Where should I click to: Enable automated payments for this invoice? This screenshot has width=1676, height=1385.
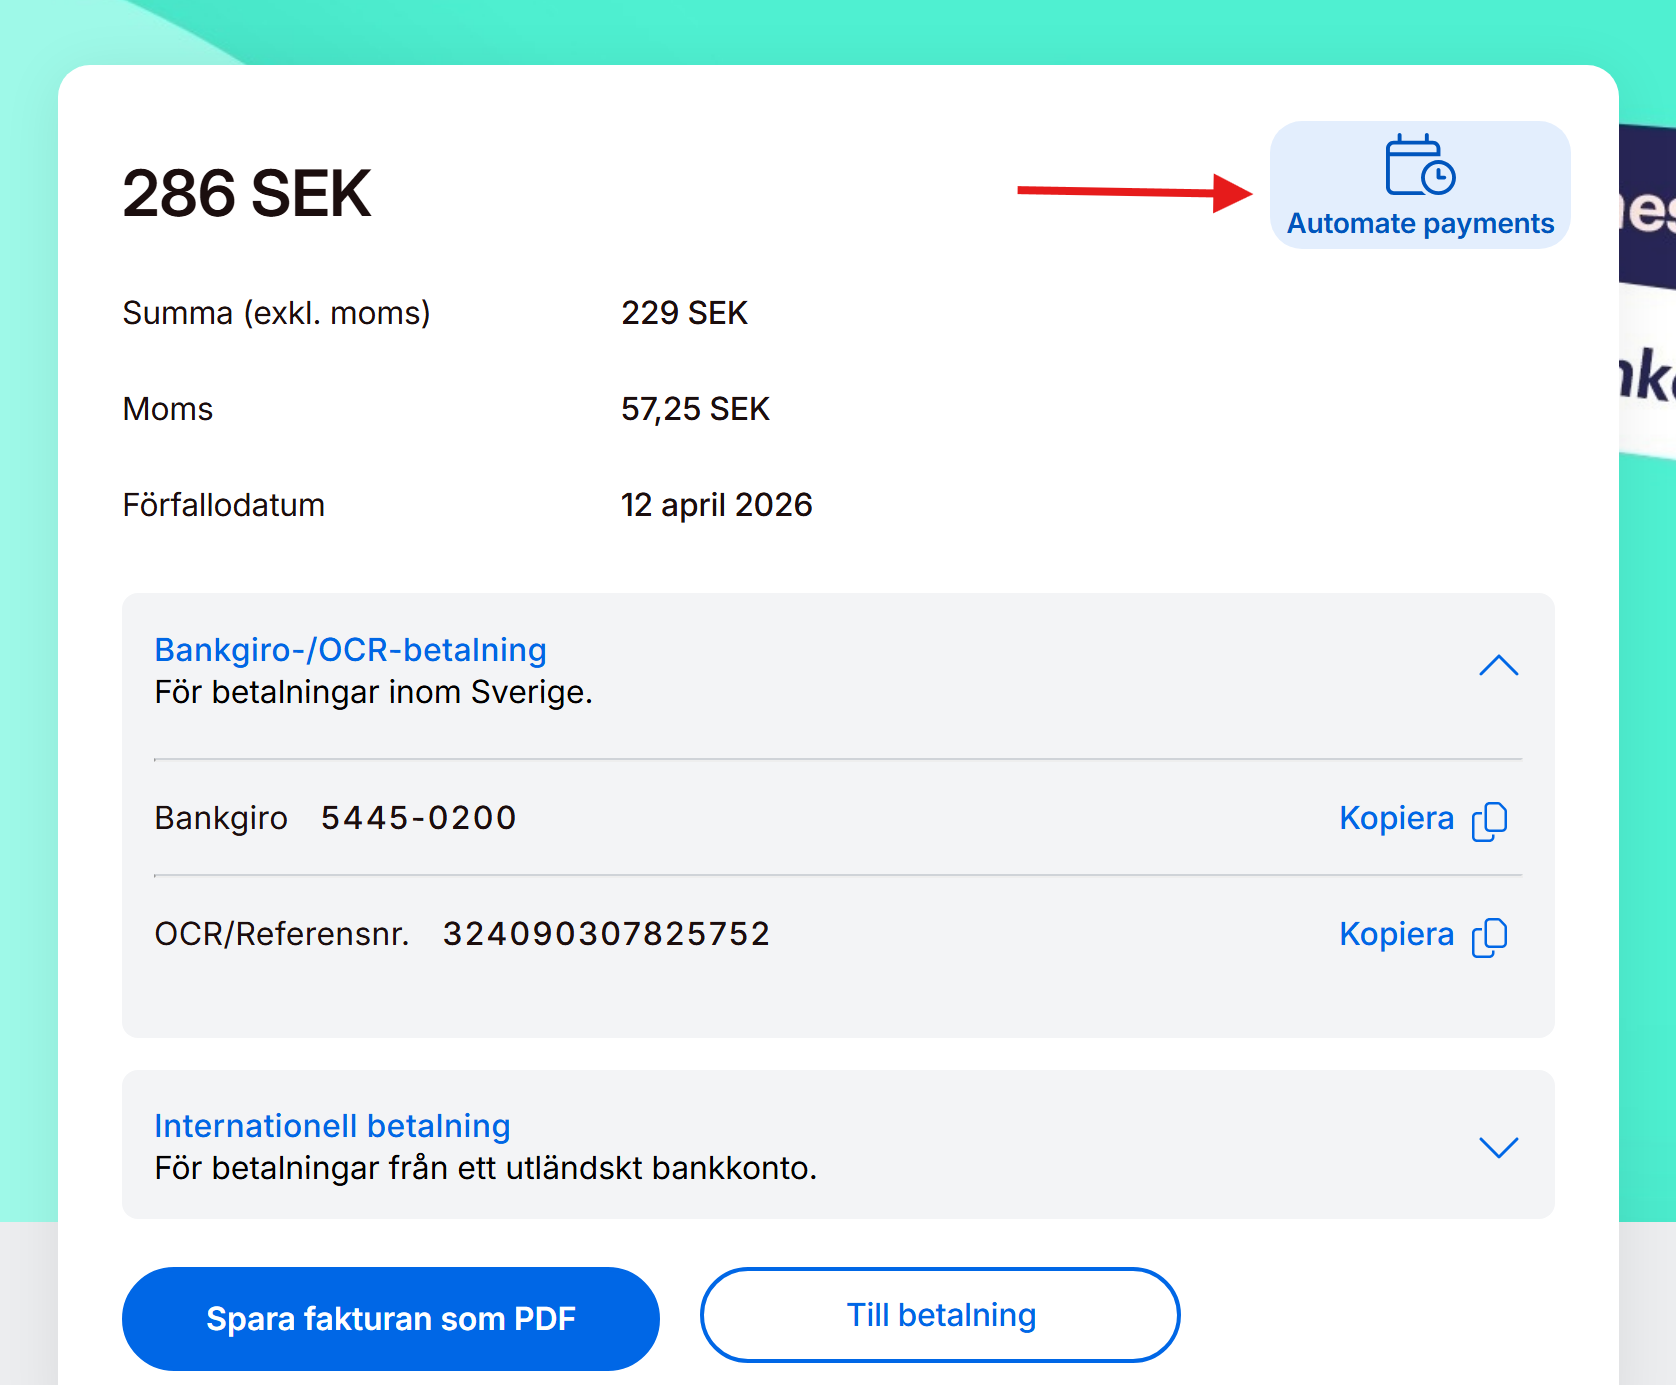point(1420,185)
